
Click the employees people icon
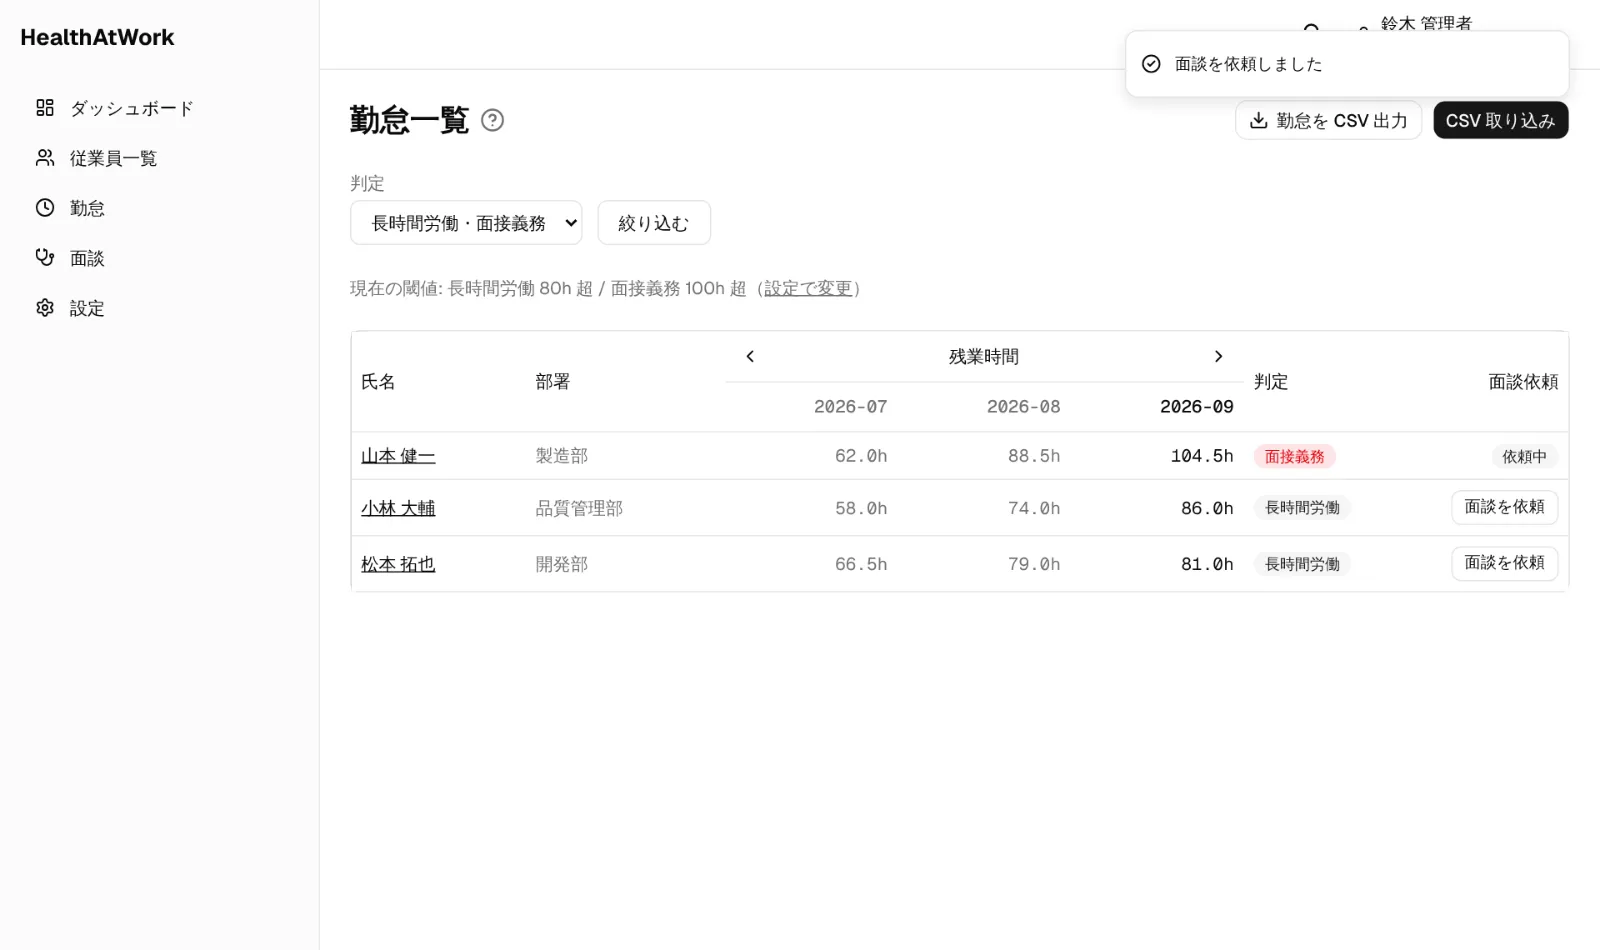tap(45, 157)
